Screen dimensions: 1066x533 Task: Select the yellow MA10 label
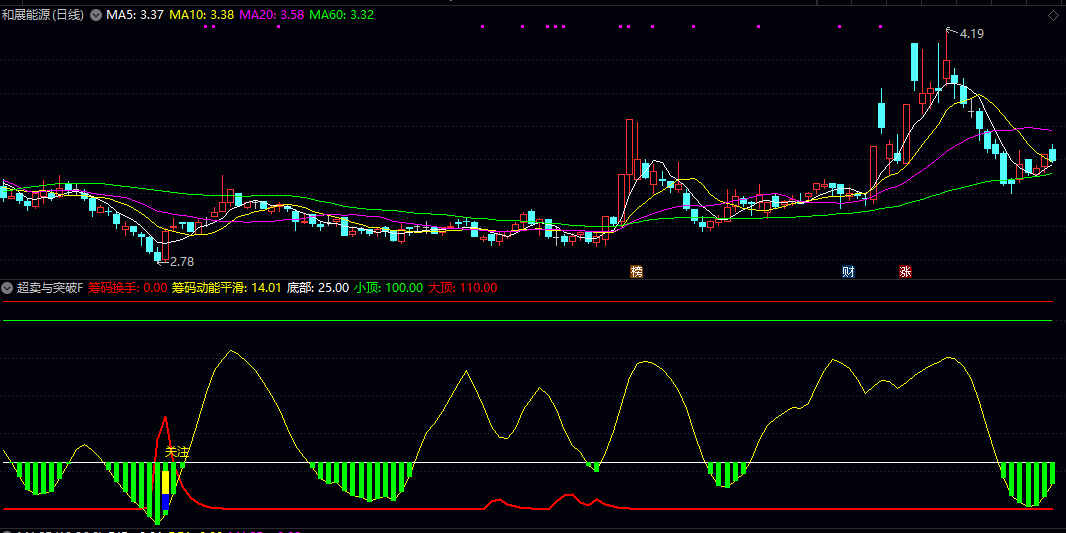[x=202, y=15]
